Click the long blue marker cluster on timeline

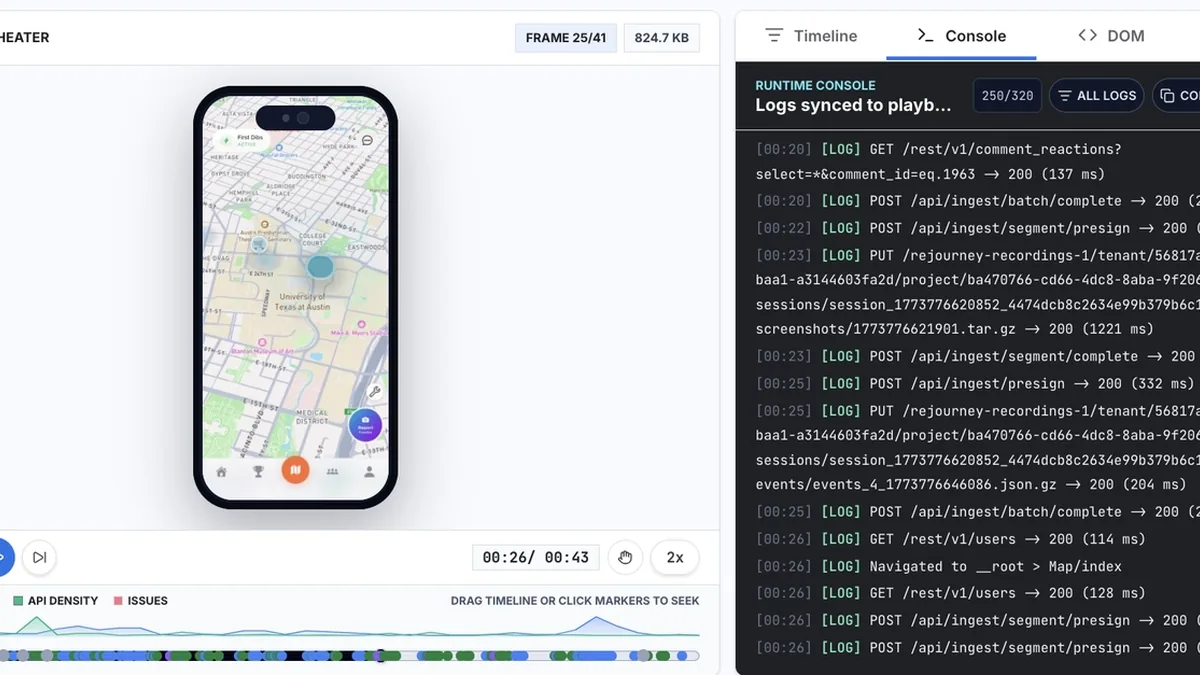pyautogui.click(x=597, y=656)
